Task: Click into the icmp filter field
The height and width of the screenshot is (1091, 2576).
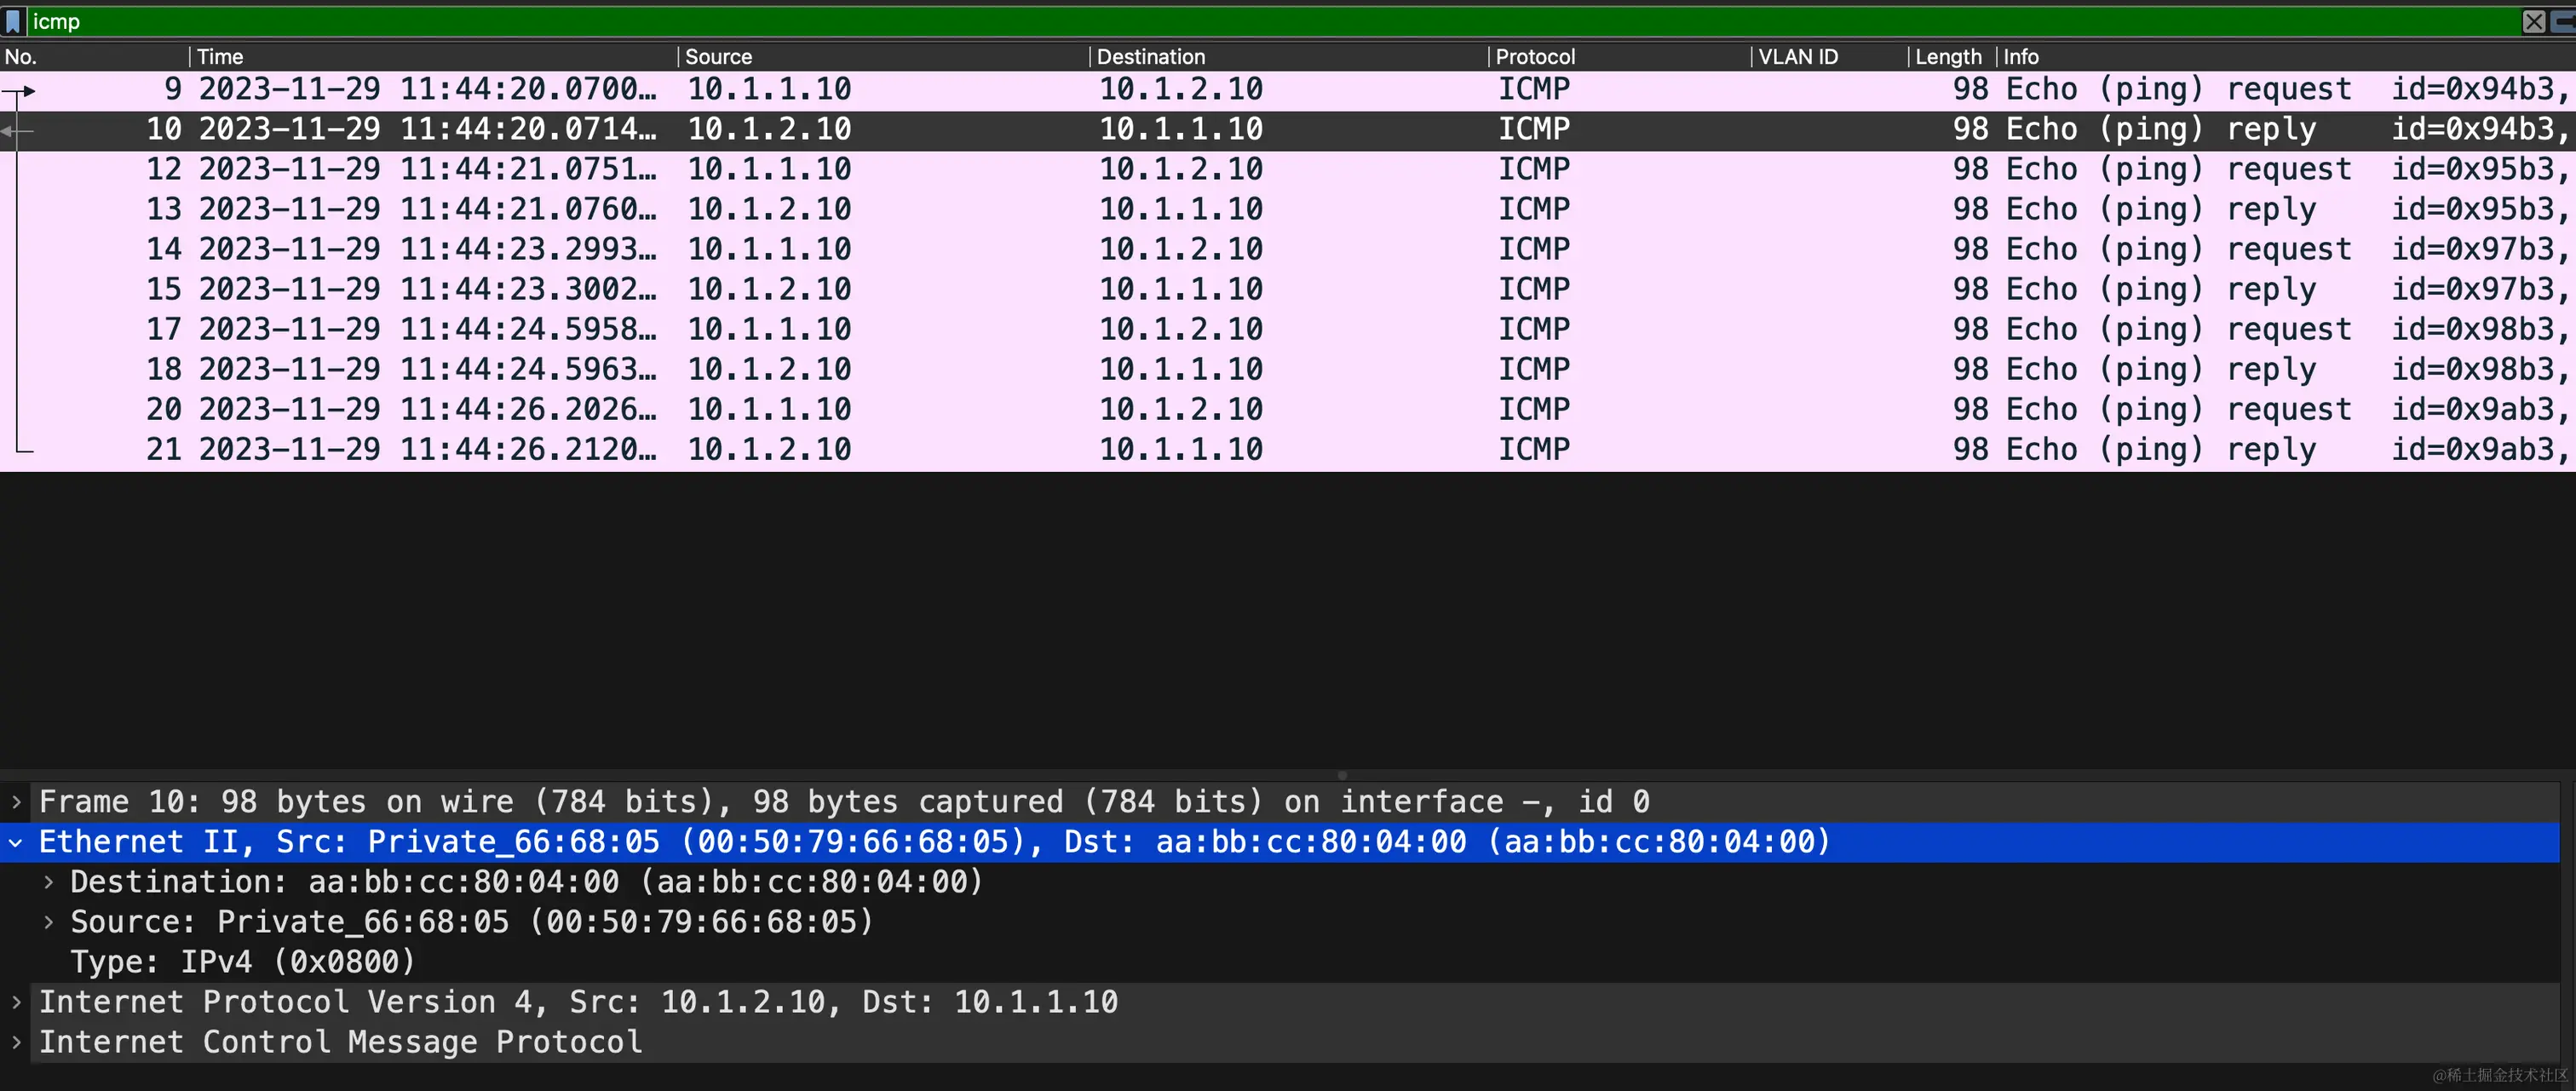Action: pyautogui.click(x=1200, y=21)
